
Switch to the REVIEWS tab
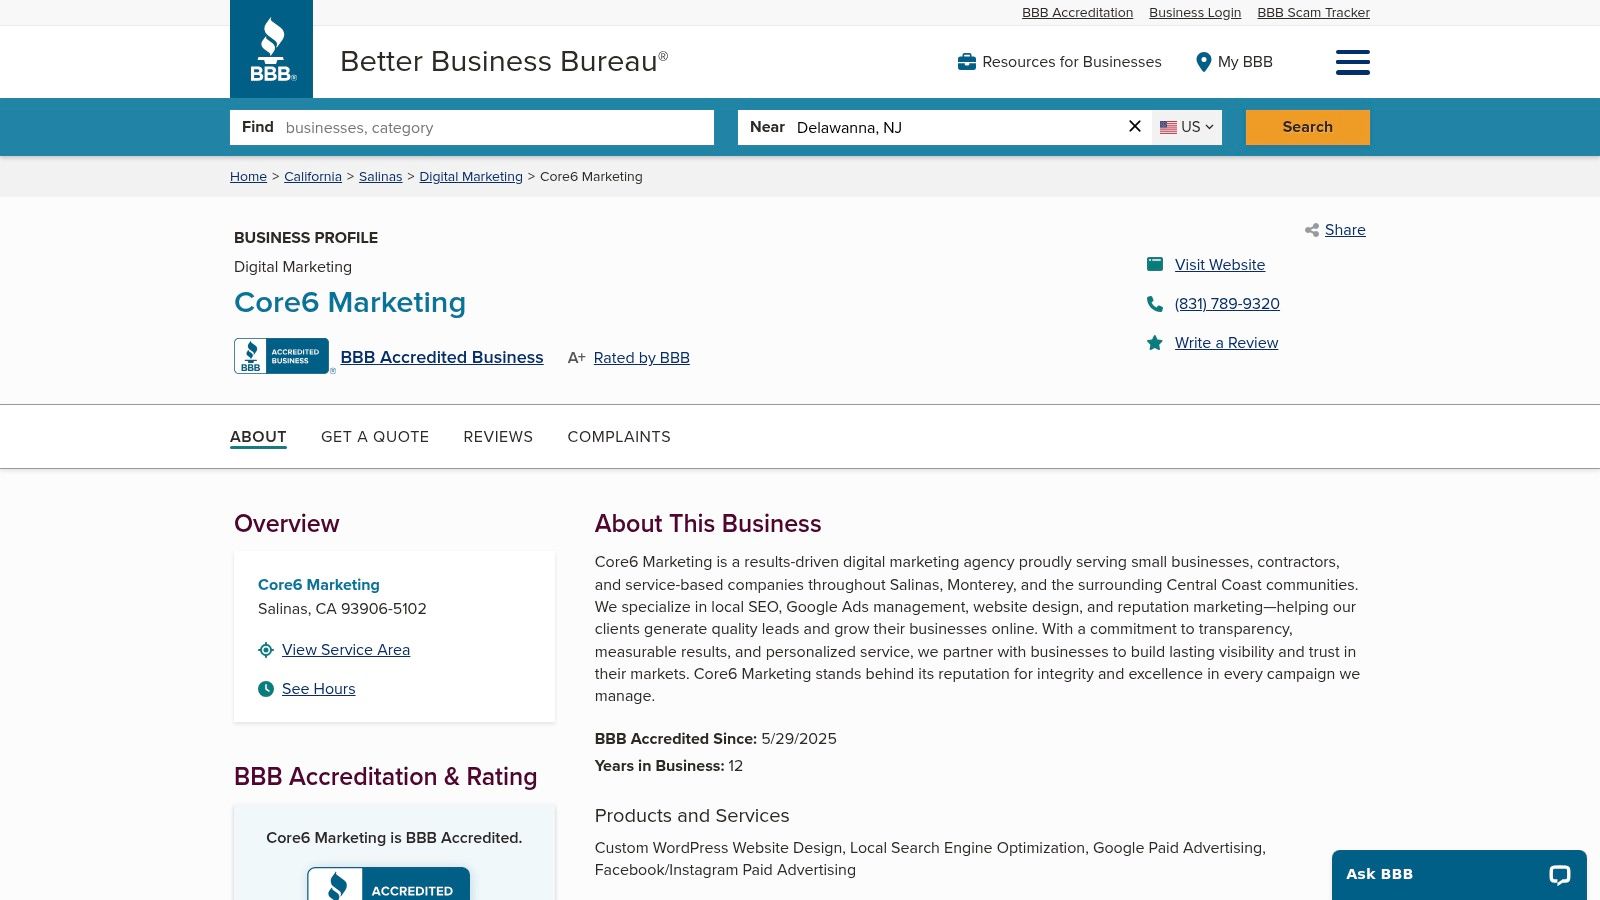click(x=498, y=437)
